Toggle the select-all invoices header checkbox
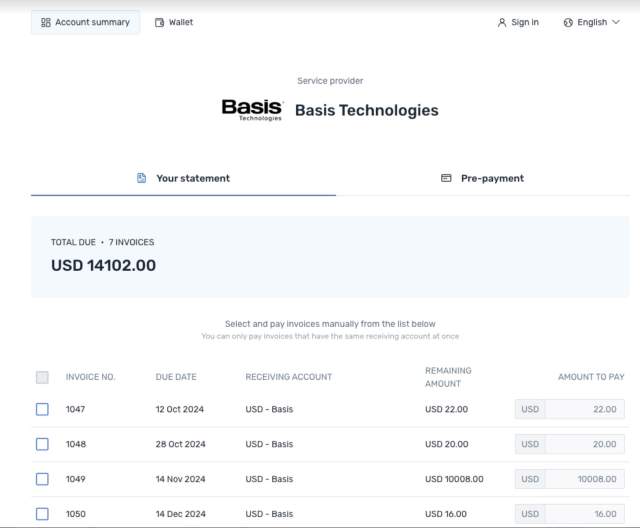This screenshot has width=640, height=528. 42,377
